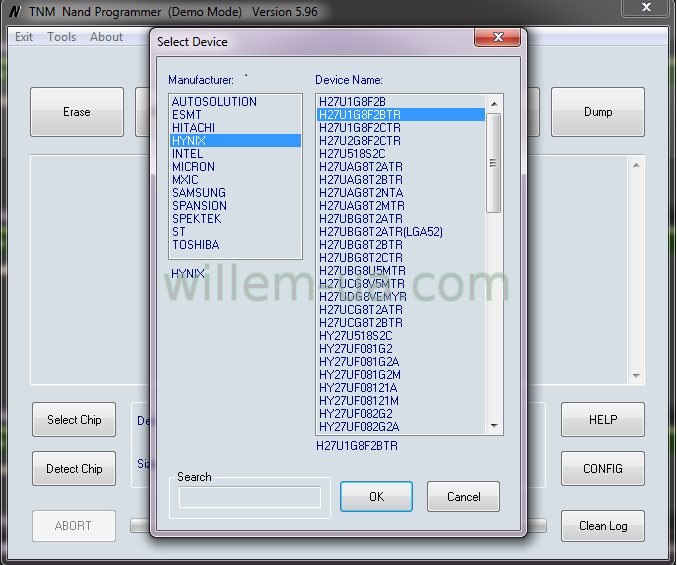The width and height of the screenshot is (677, 565).
Task: Select device H27UAG8T2NTA
Action: pyautogui.click(x=401, y=193)
